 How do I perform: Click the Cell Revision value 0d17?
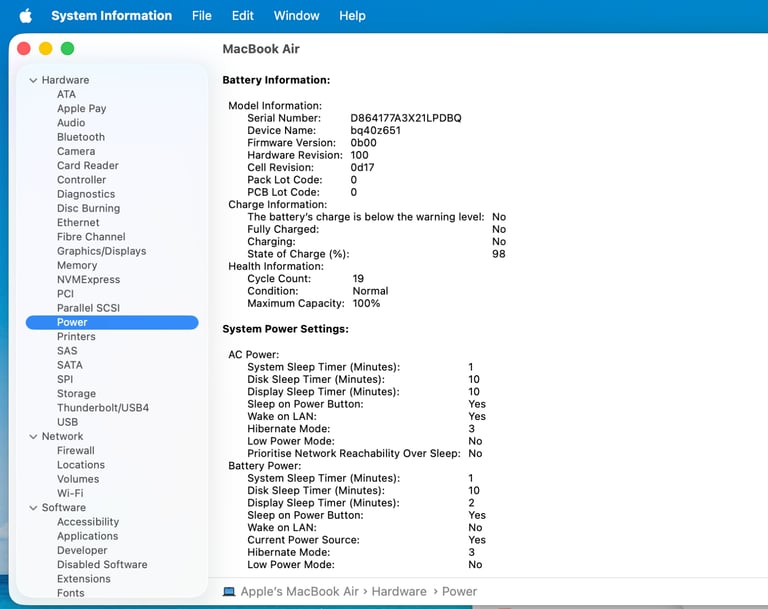362,168
